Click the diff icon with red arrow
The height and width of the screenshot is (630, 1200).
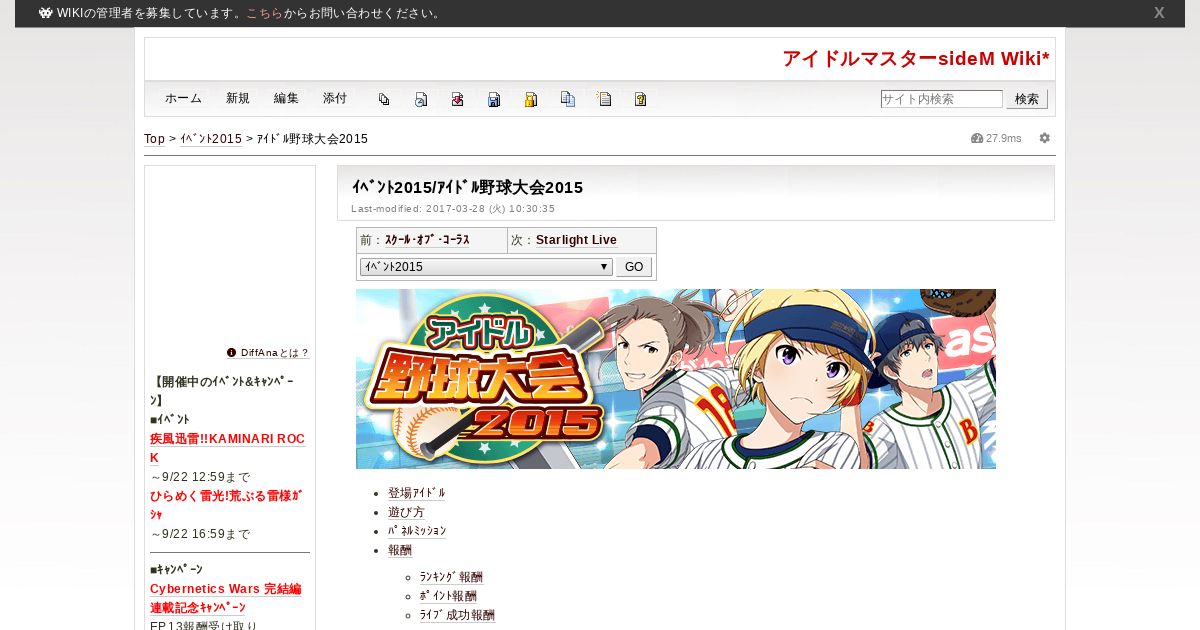457,99
